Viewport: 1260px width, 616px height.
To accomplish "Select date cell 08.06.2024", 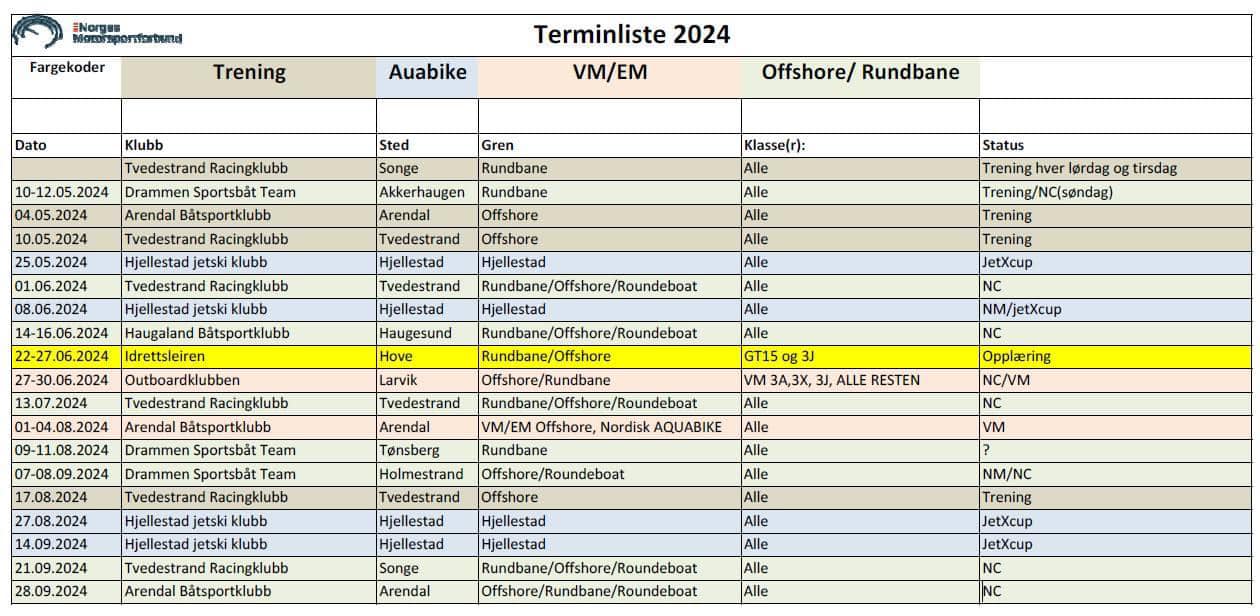I will [66, 309].
